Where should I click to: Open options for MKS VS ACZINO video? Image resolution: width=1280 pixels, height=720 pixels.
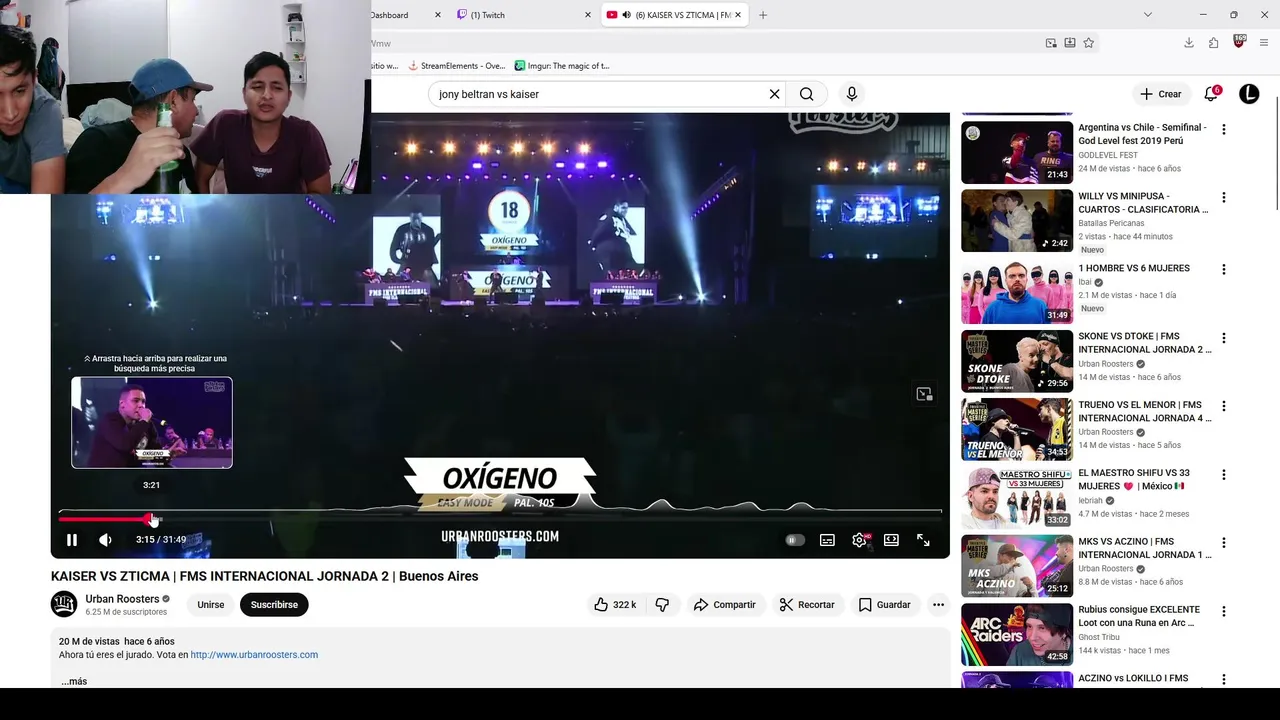click(1223, 543)
